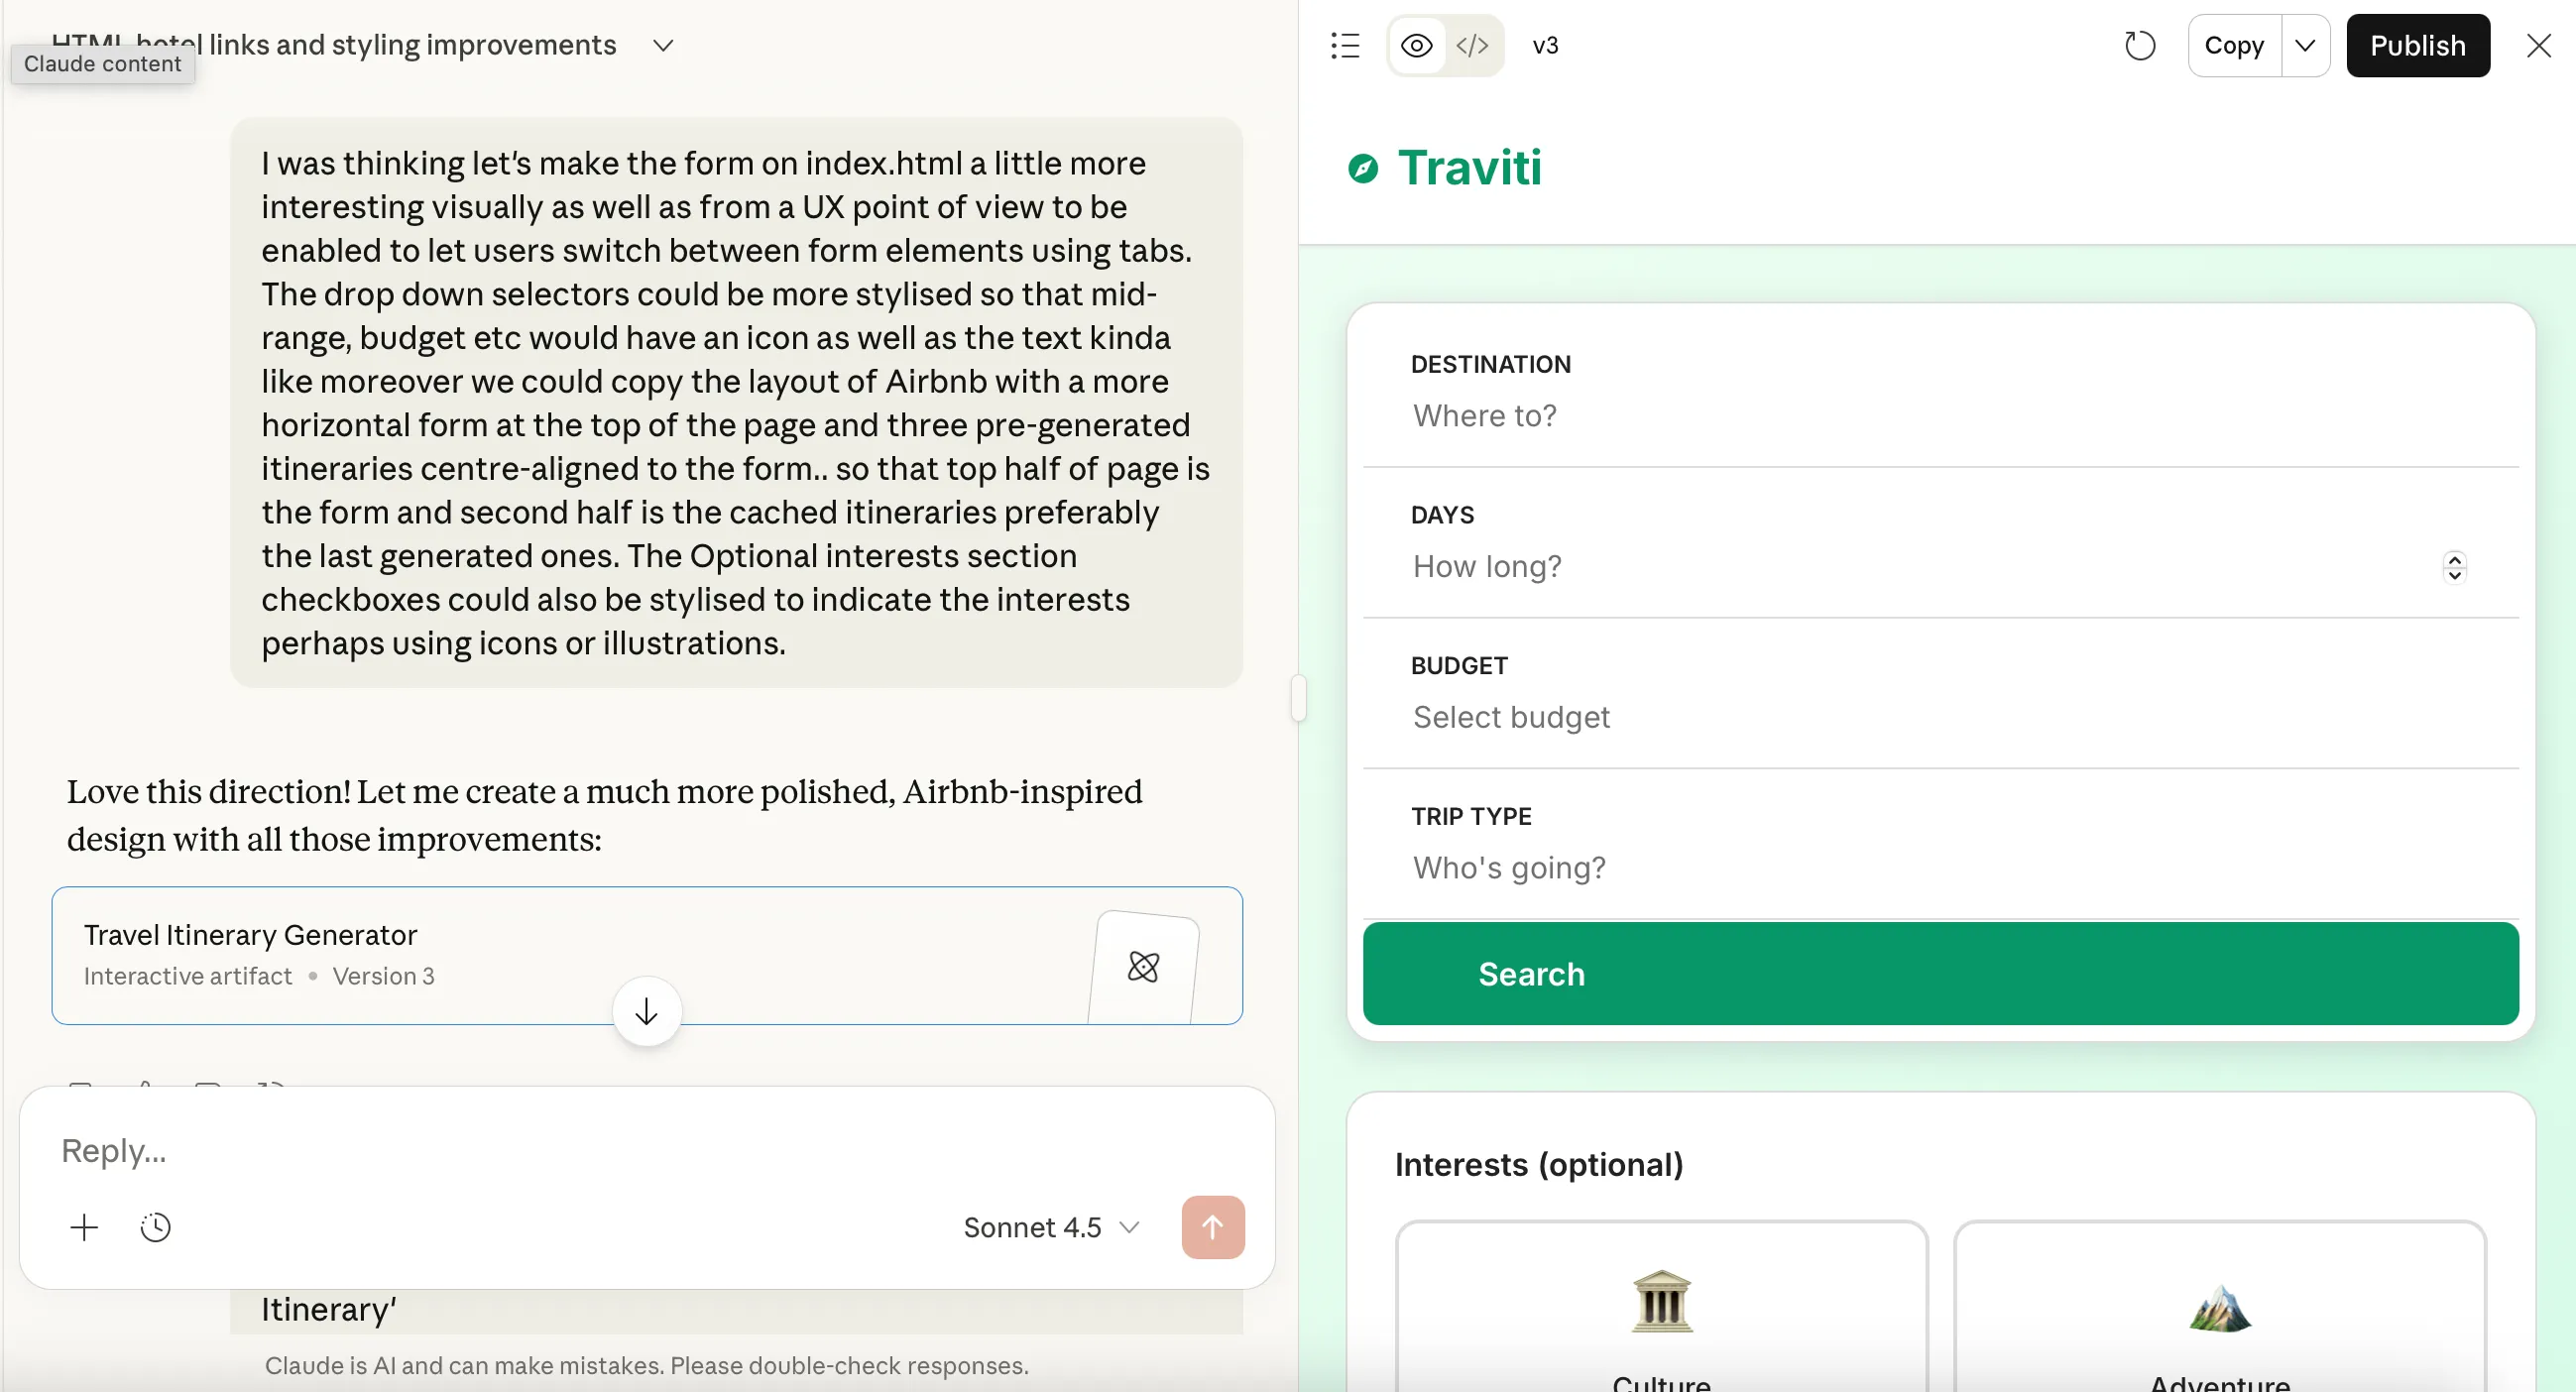Viewport: 2576px width, 1392px height.
Task: Open the artifact list sidebar icon
Action: (1345, 46)
